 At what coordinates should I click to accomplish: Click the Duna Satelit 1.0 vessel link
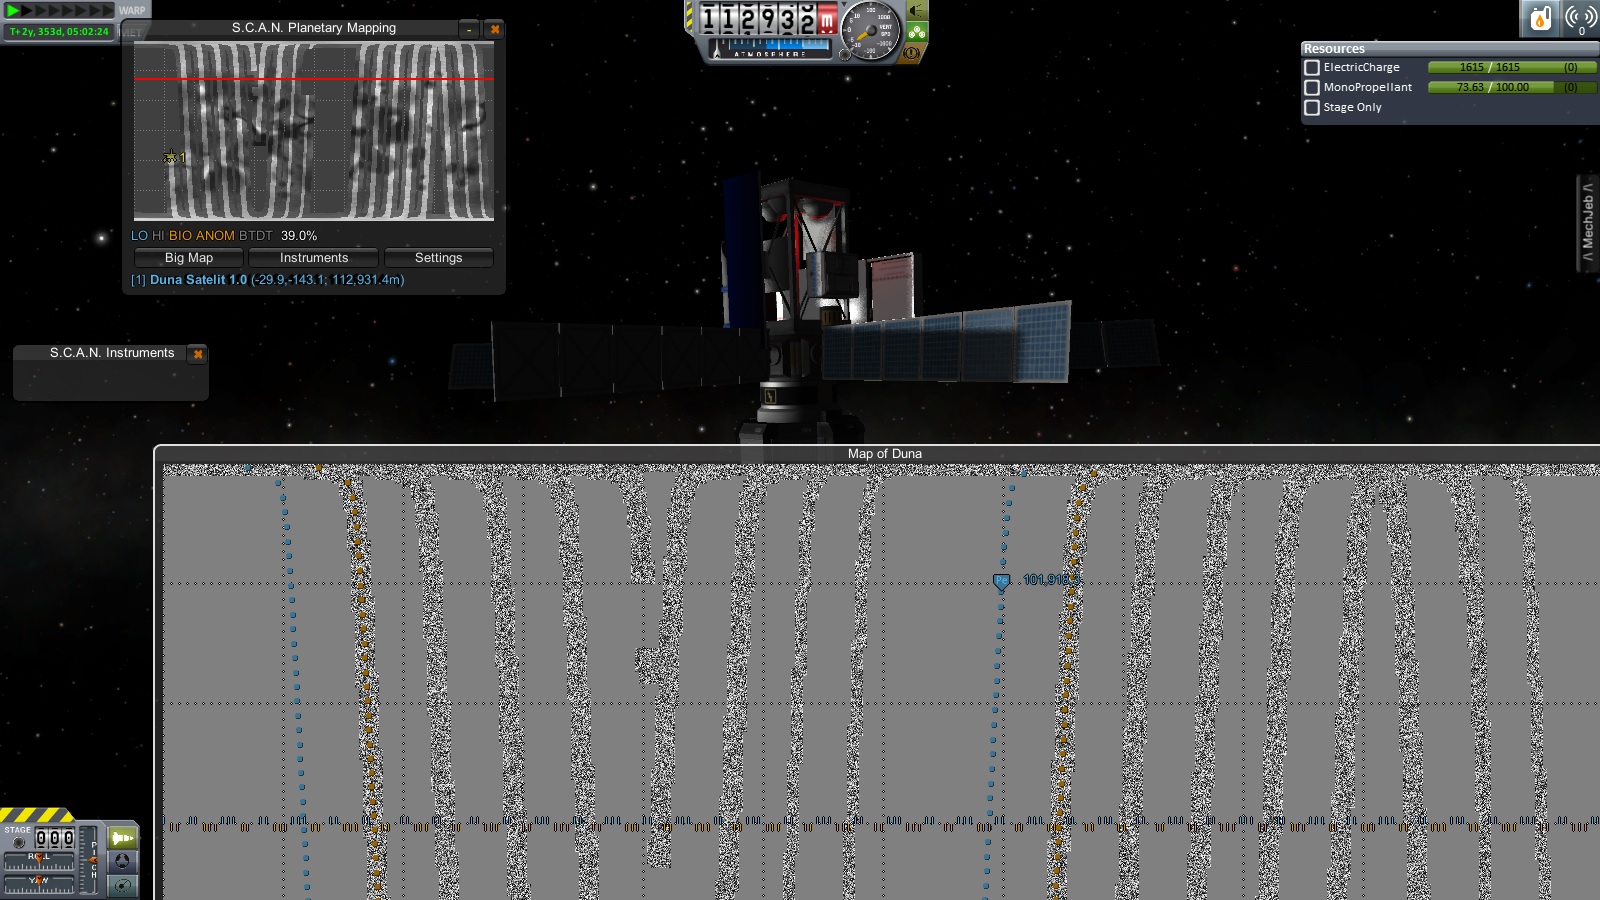tap(198, 280)
